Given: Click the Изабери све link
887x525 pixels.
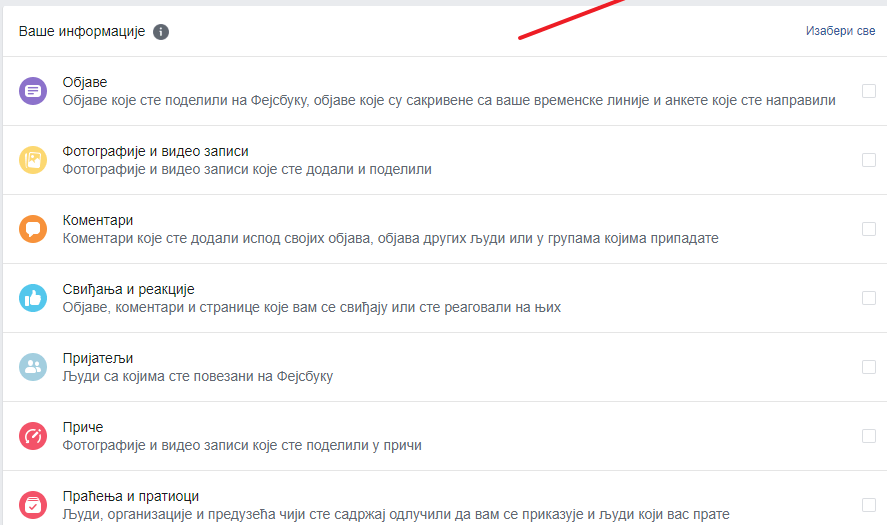Looking at the screenshot, I should pyautogui.click(x=840, y=31).
